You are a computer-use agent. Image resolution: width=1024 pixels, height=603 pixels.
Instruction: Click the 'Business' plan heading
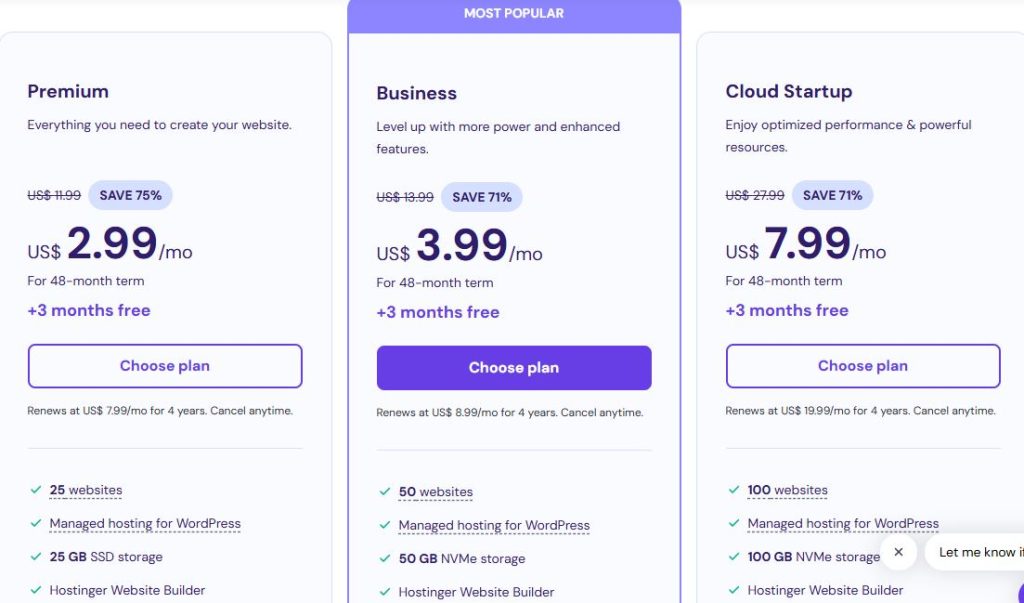click(416, 93)
